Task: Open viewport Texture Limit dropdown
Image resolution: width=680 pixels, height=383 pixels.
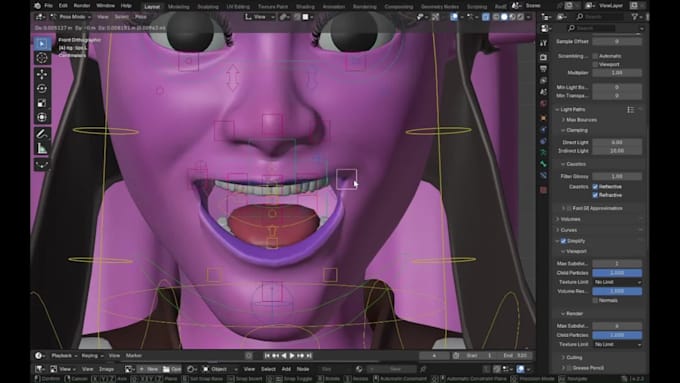Action: pos(617,282)
